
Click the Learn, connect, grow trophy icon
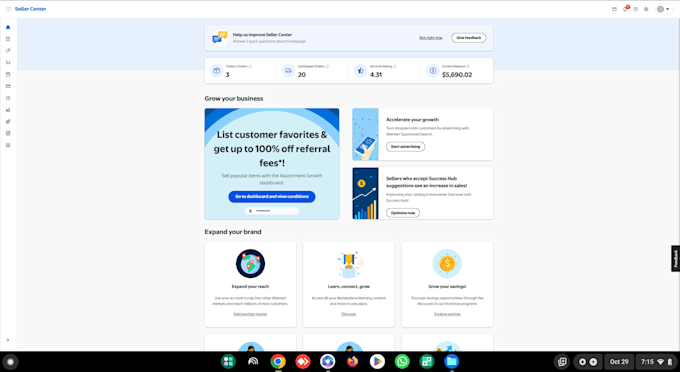(349, 264)
